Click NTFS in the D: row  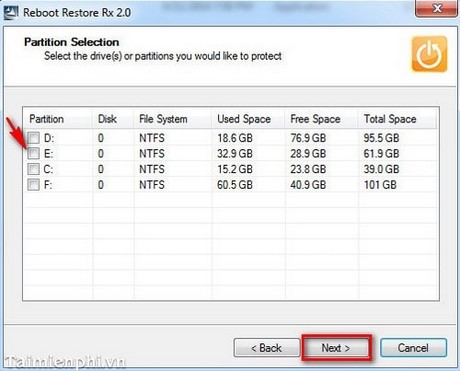152,138
